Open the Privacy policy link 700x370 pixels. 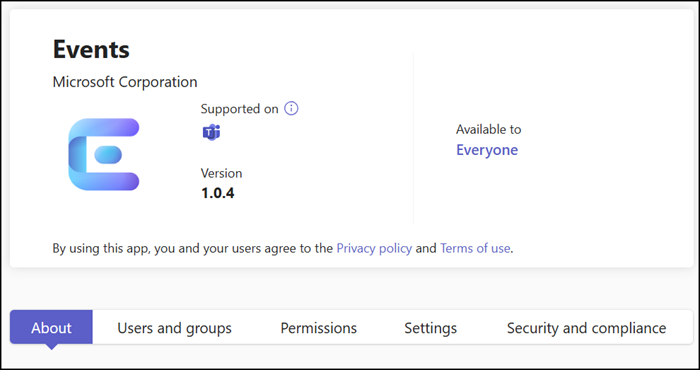(x=374, y=248)
